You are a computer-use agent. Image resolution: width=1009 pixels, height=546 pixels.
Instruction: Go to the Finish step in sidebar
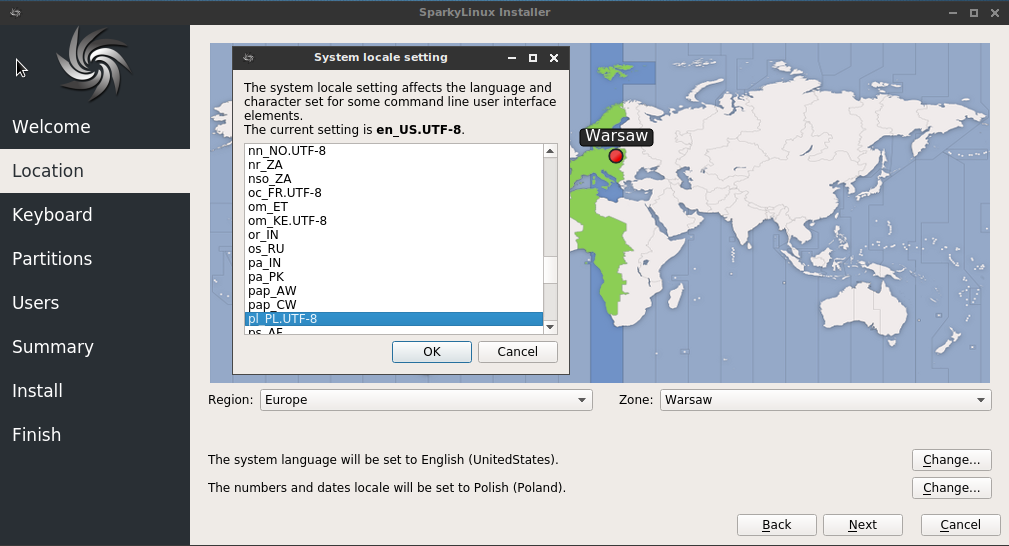click(x=95, y=435)
